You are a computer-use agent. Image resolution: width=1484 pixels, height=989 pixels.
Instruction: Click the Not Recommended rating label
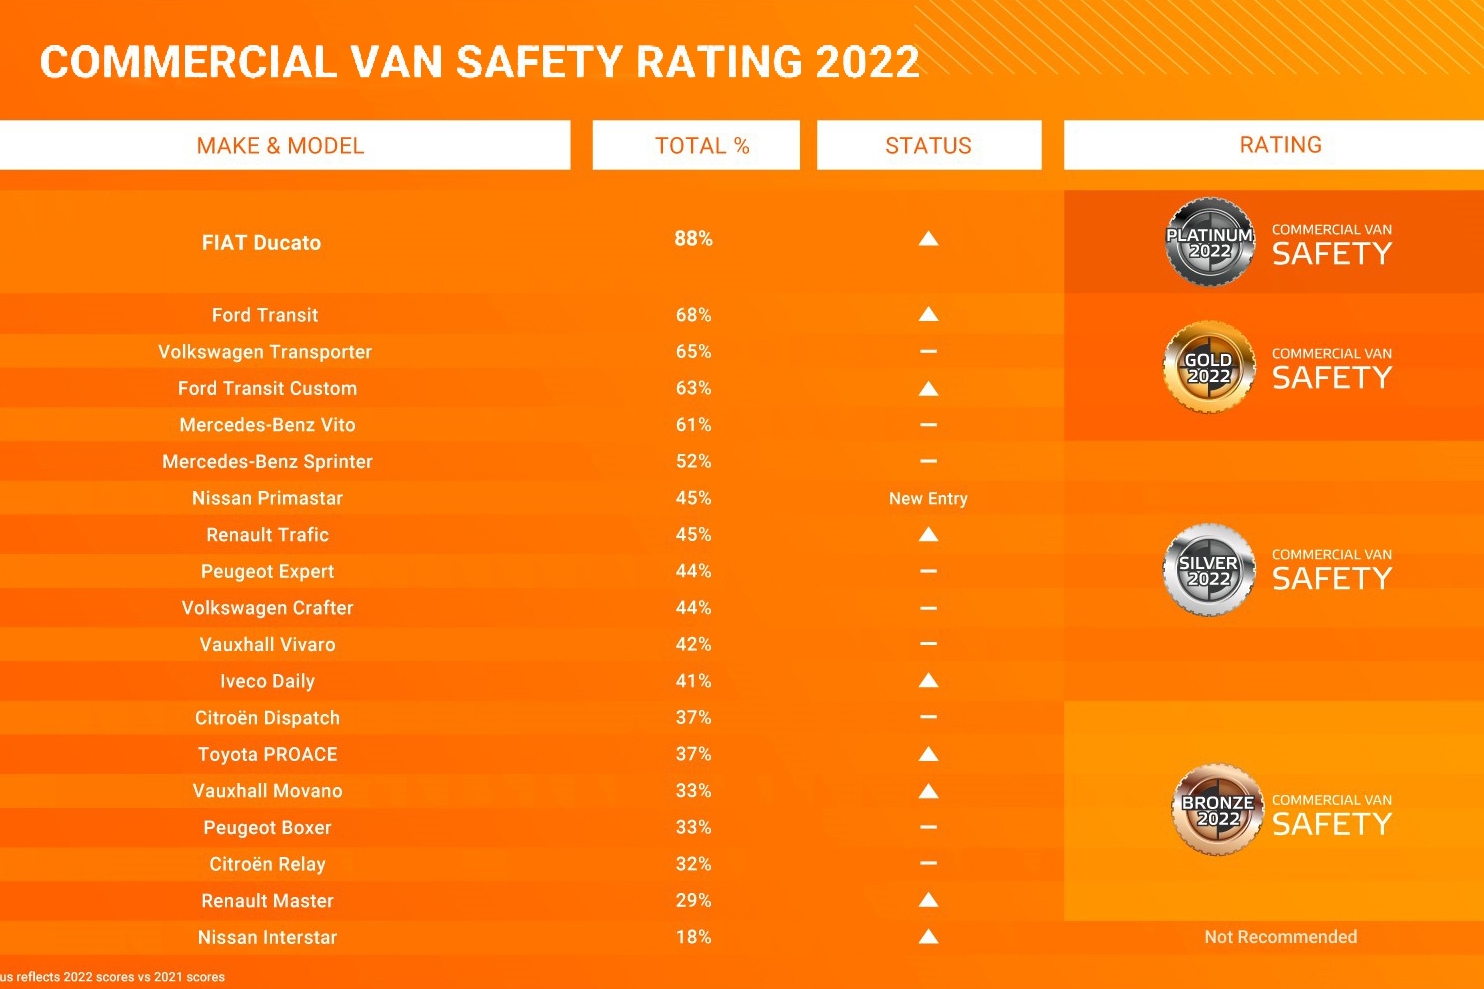pos(1280,937)
